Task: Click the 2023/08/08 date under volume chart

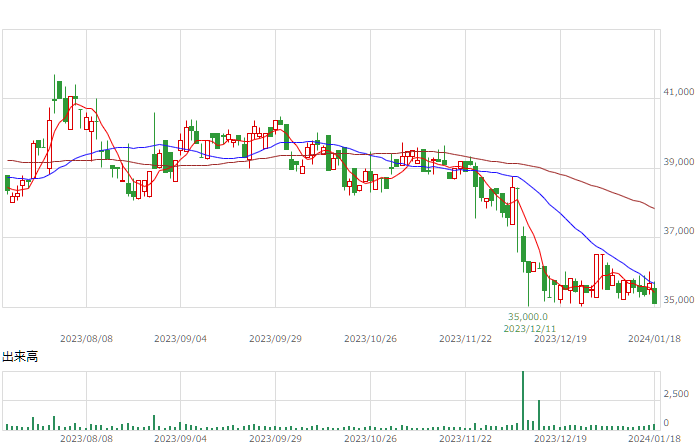Action: (x=86, y=438)
